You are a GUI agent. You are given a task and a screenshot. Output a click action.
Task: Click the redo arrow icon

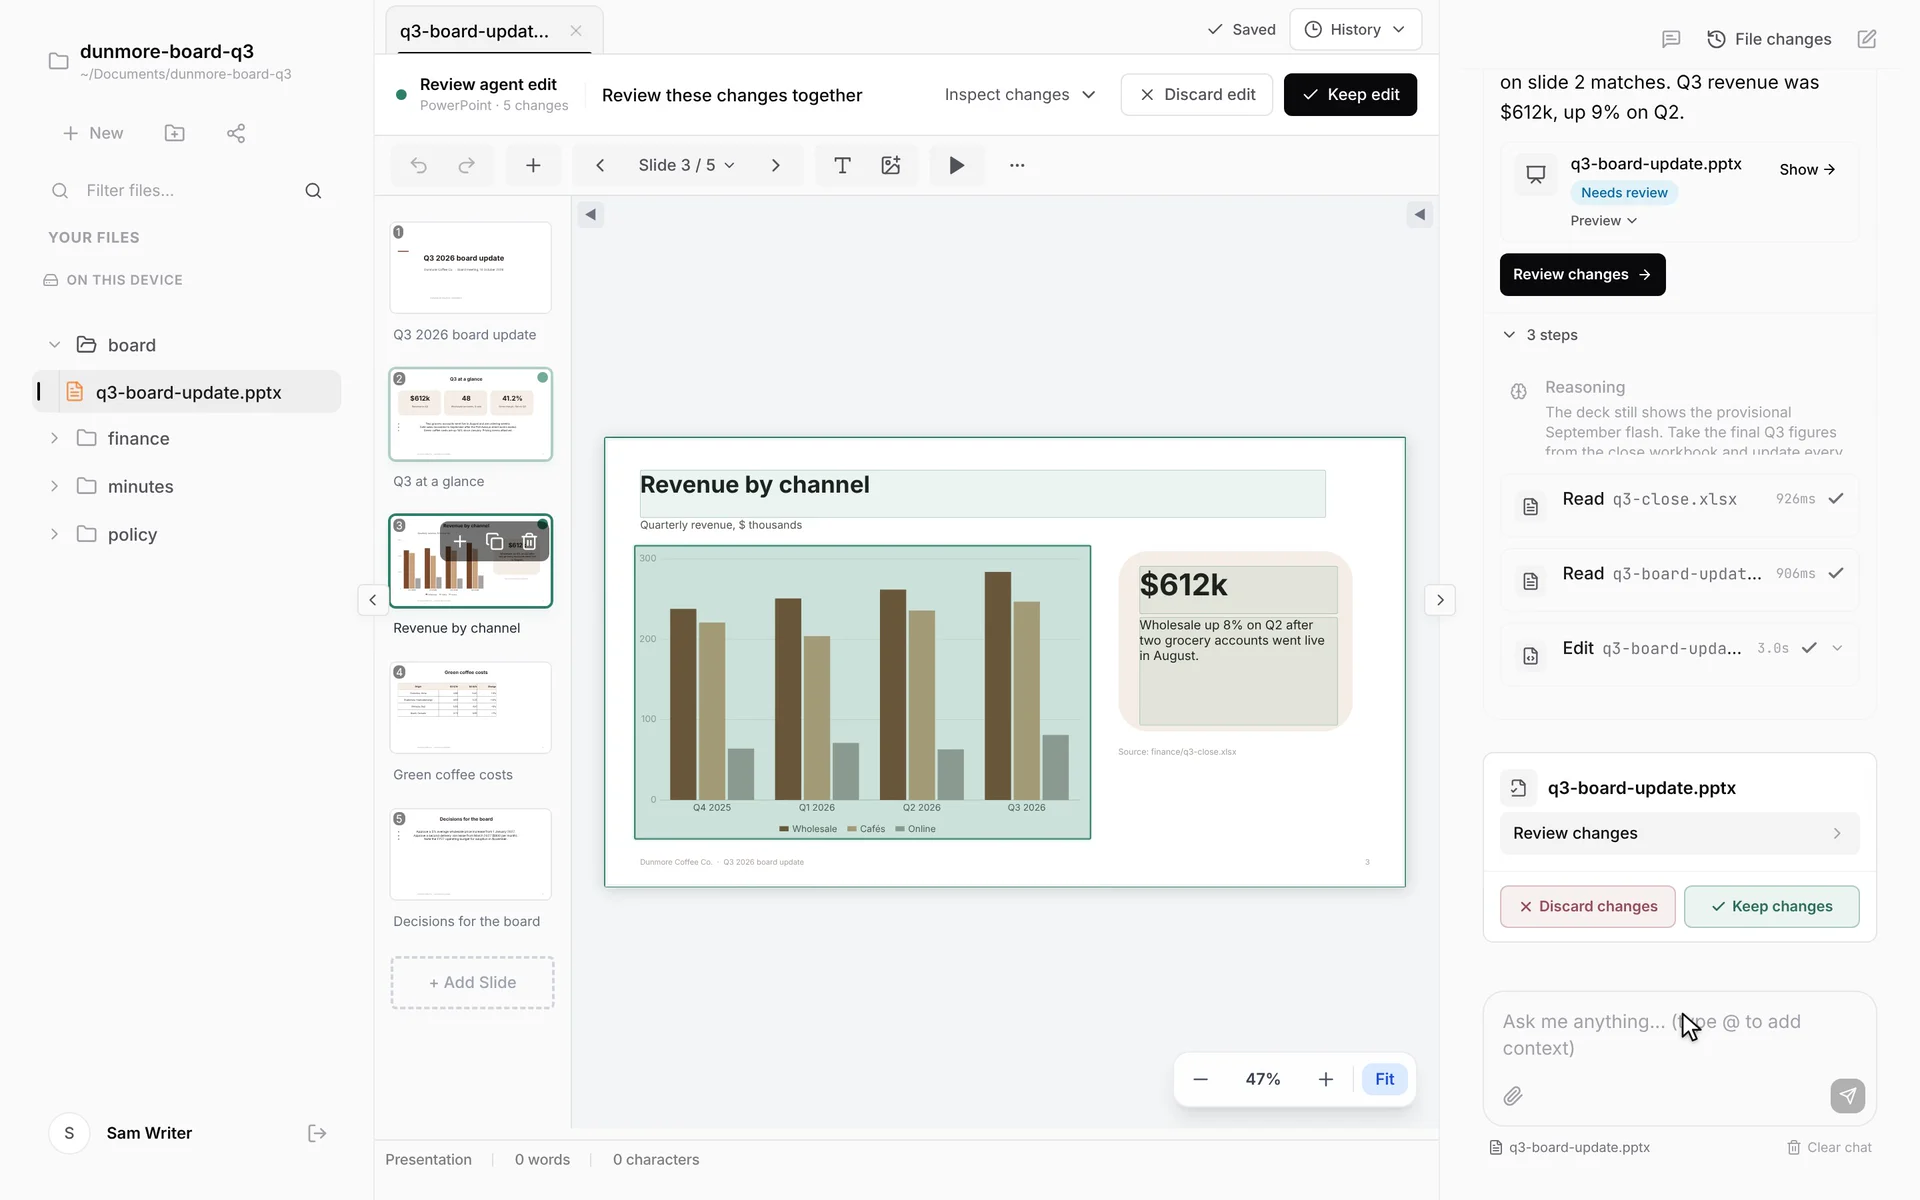[466, 166]
